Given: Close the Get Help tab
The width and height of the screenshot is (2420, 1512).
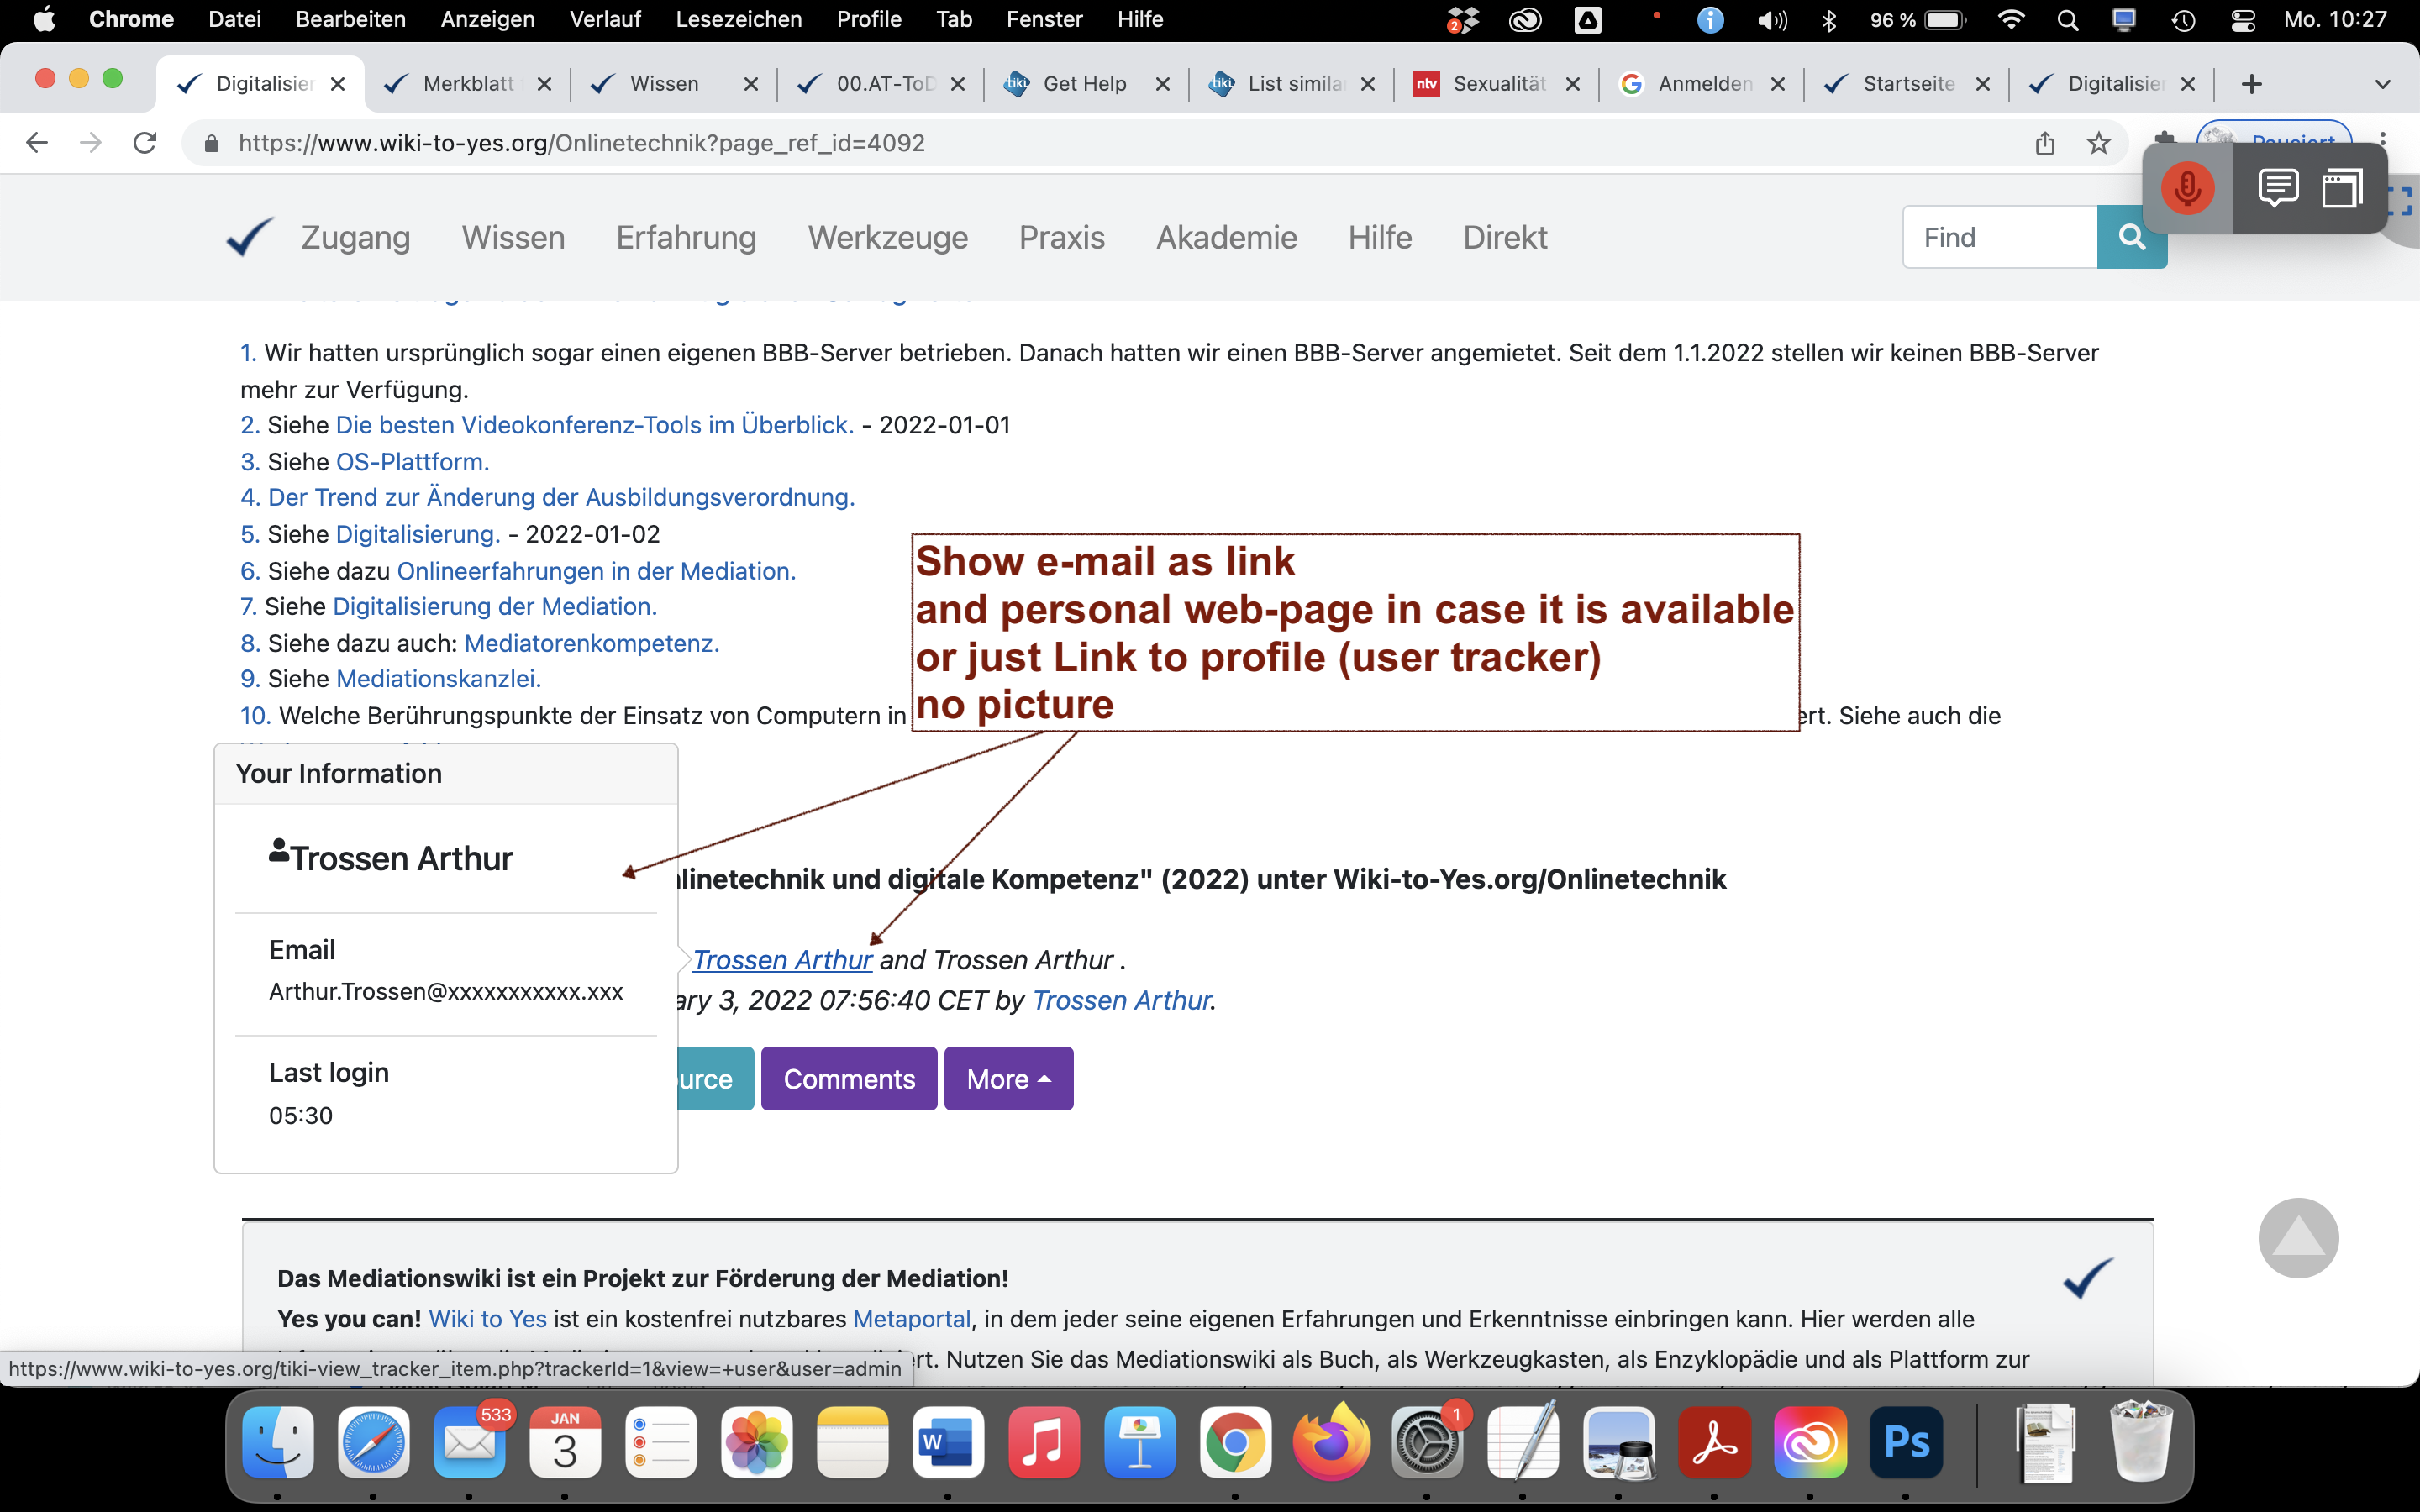Looking at the screenshot, I should (1162, 84).
